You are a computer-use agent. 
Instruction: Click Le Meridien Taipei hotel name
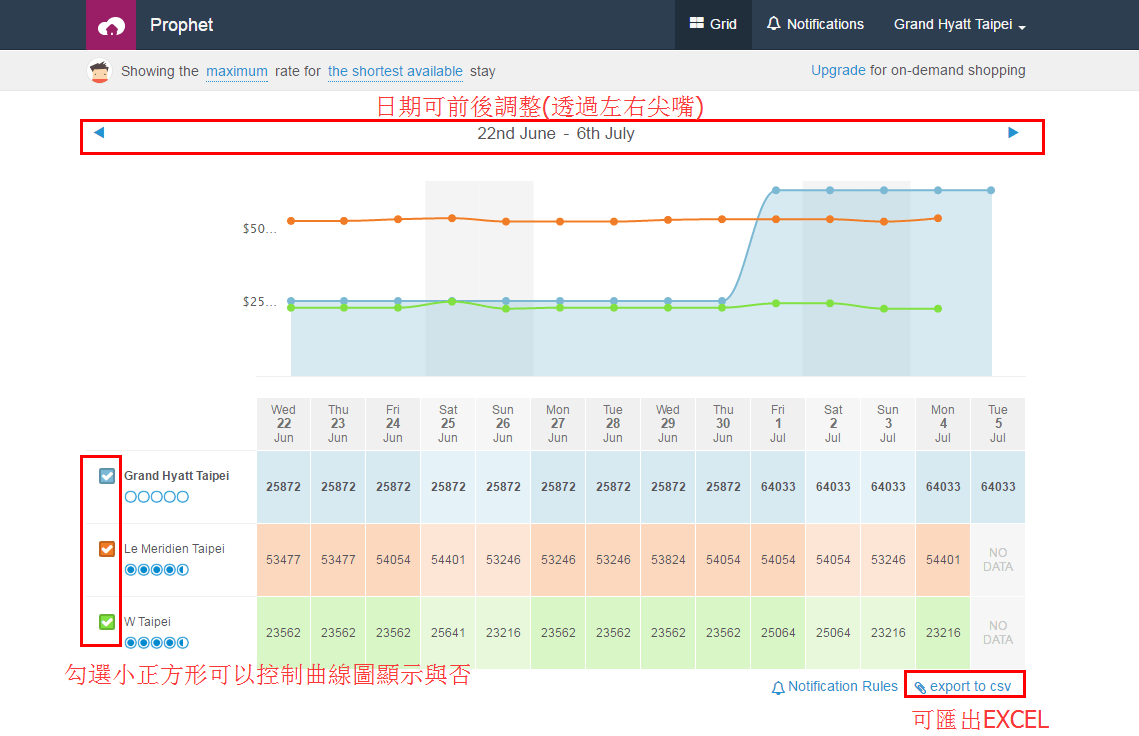click(174, 549)
